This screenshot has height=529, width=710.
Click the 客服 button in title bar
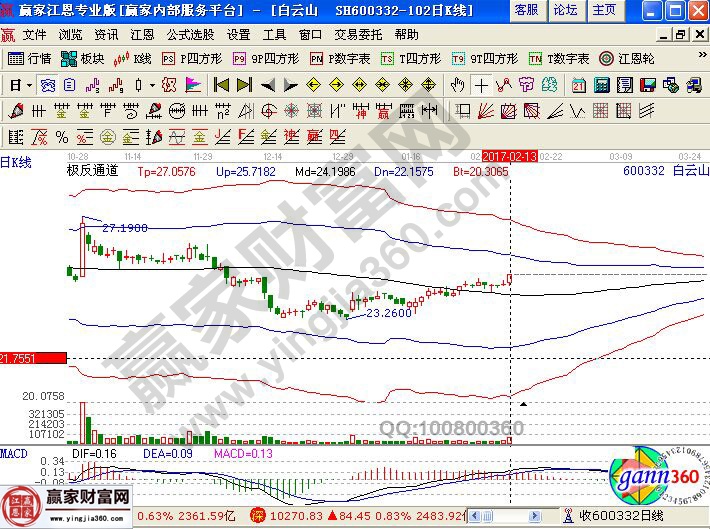(525, 10)
